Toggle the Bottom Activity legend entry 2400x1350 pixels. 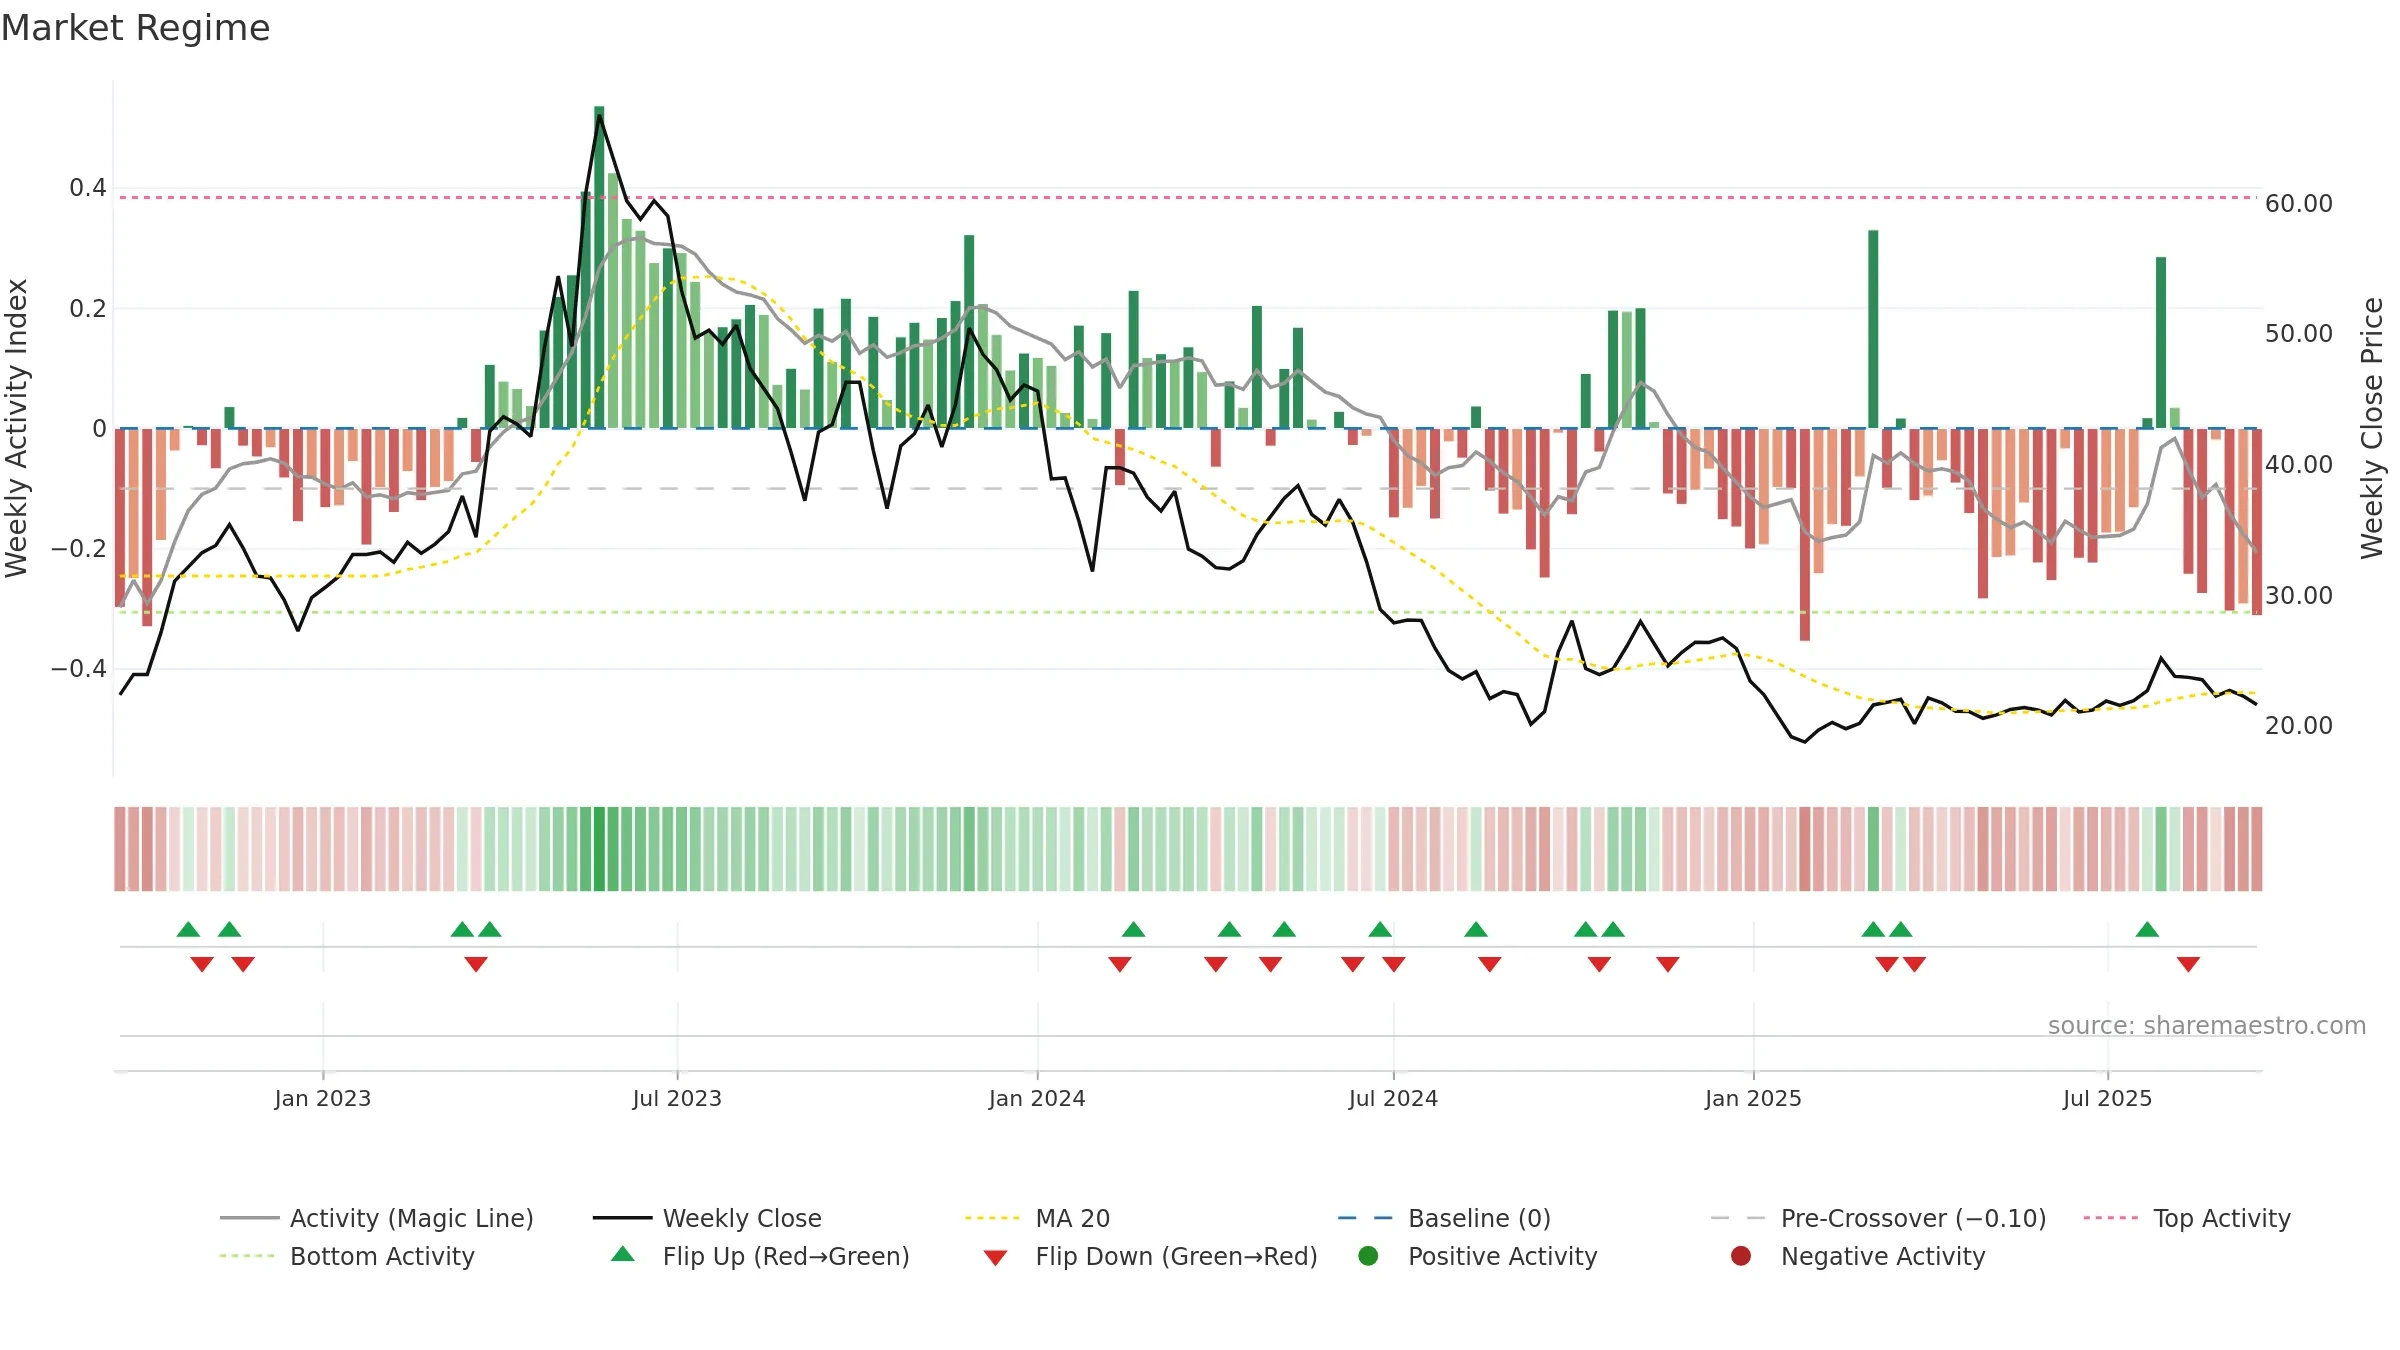tap(347, 1256)
